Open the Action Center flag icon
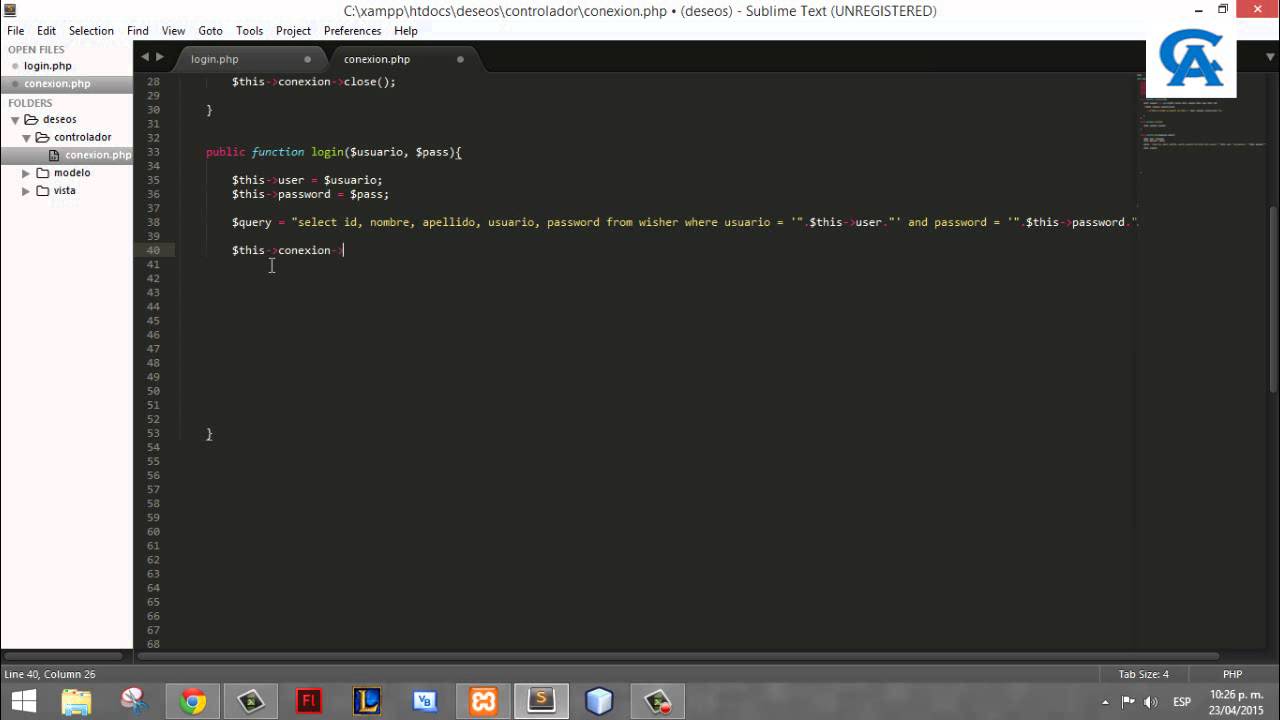 pos(1128,702)
